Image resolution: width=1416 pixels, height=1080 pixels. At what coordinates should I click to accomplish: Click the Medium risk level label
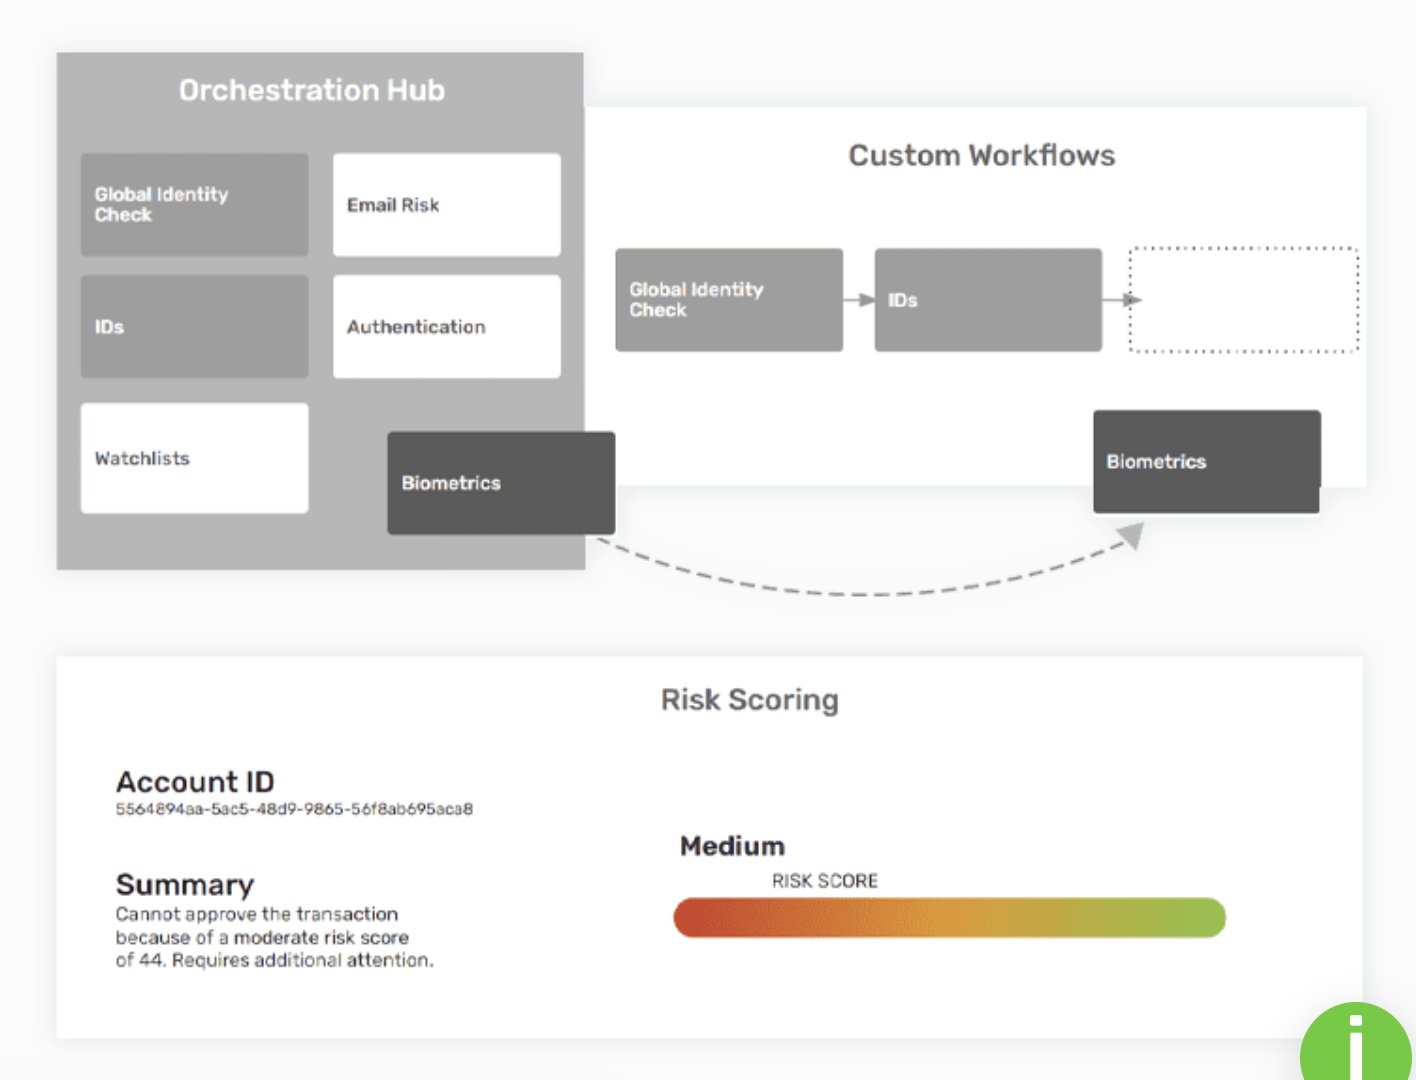click(732, 846)
